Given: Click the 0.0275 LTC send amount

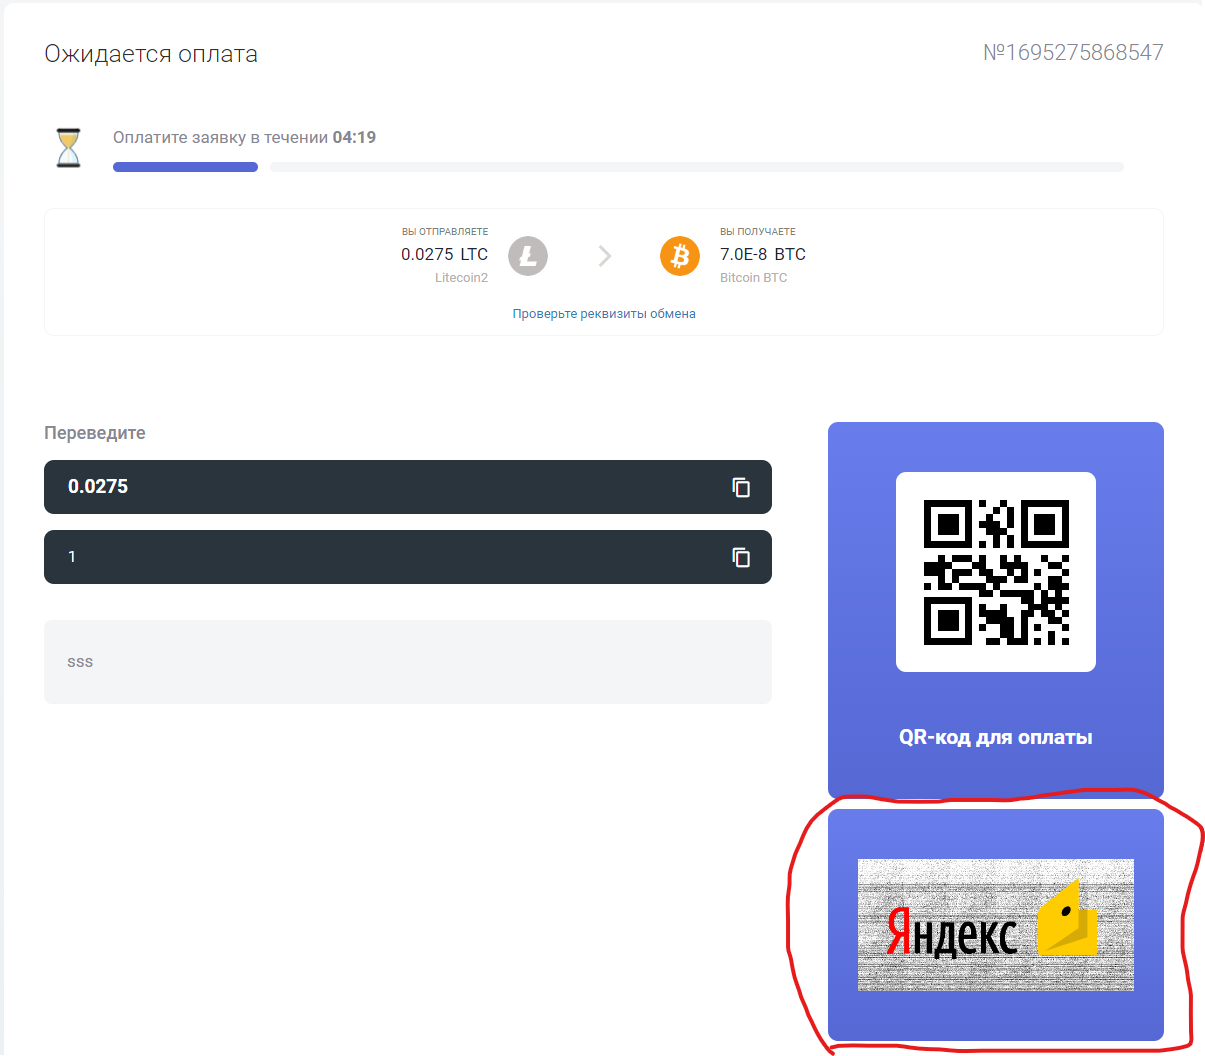Looking at the screenshot, I should [444, 255].
